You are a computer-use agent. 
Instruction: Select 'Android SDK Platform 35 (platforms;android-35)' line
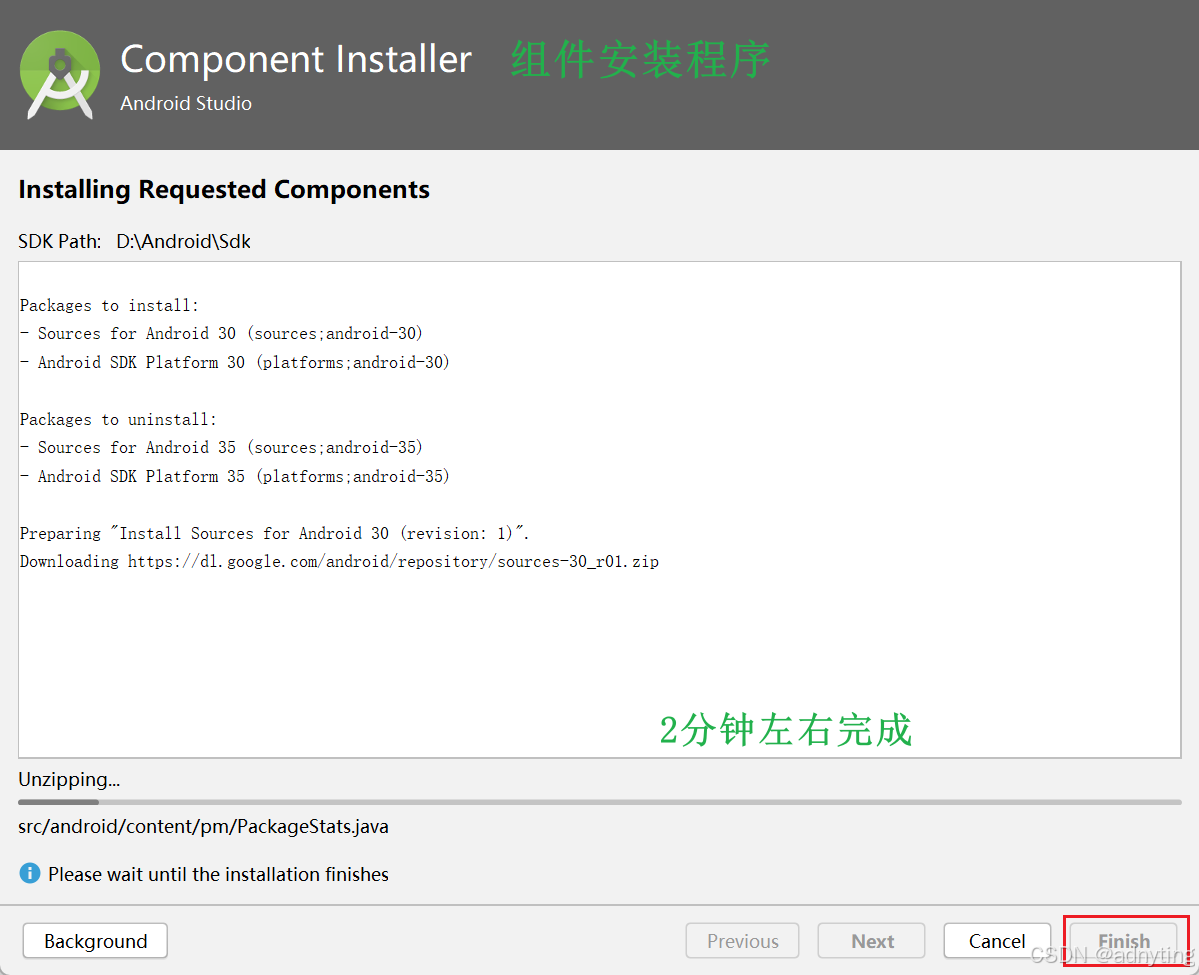click(235, 476)
